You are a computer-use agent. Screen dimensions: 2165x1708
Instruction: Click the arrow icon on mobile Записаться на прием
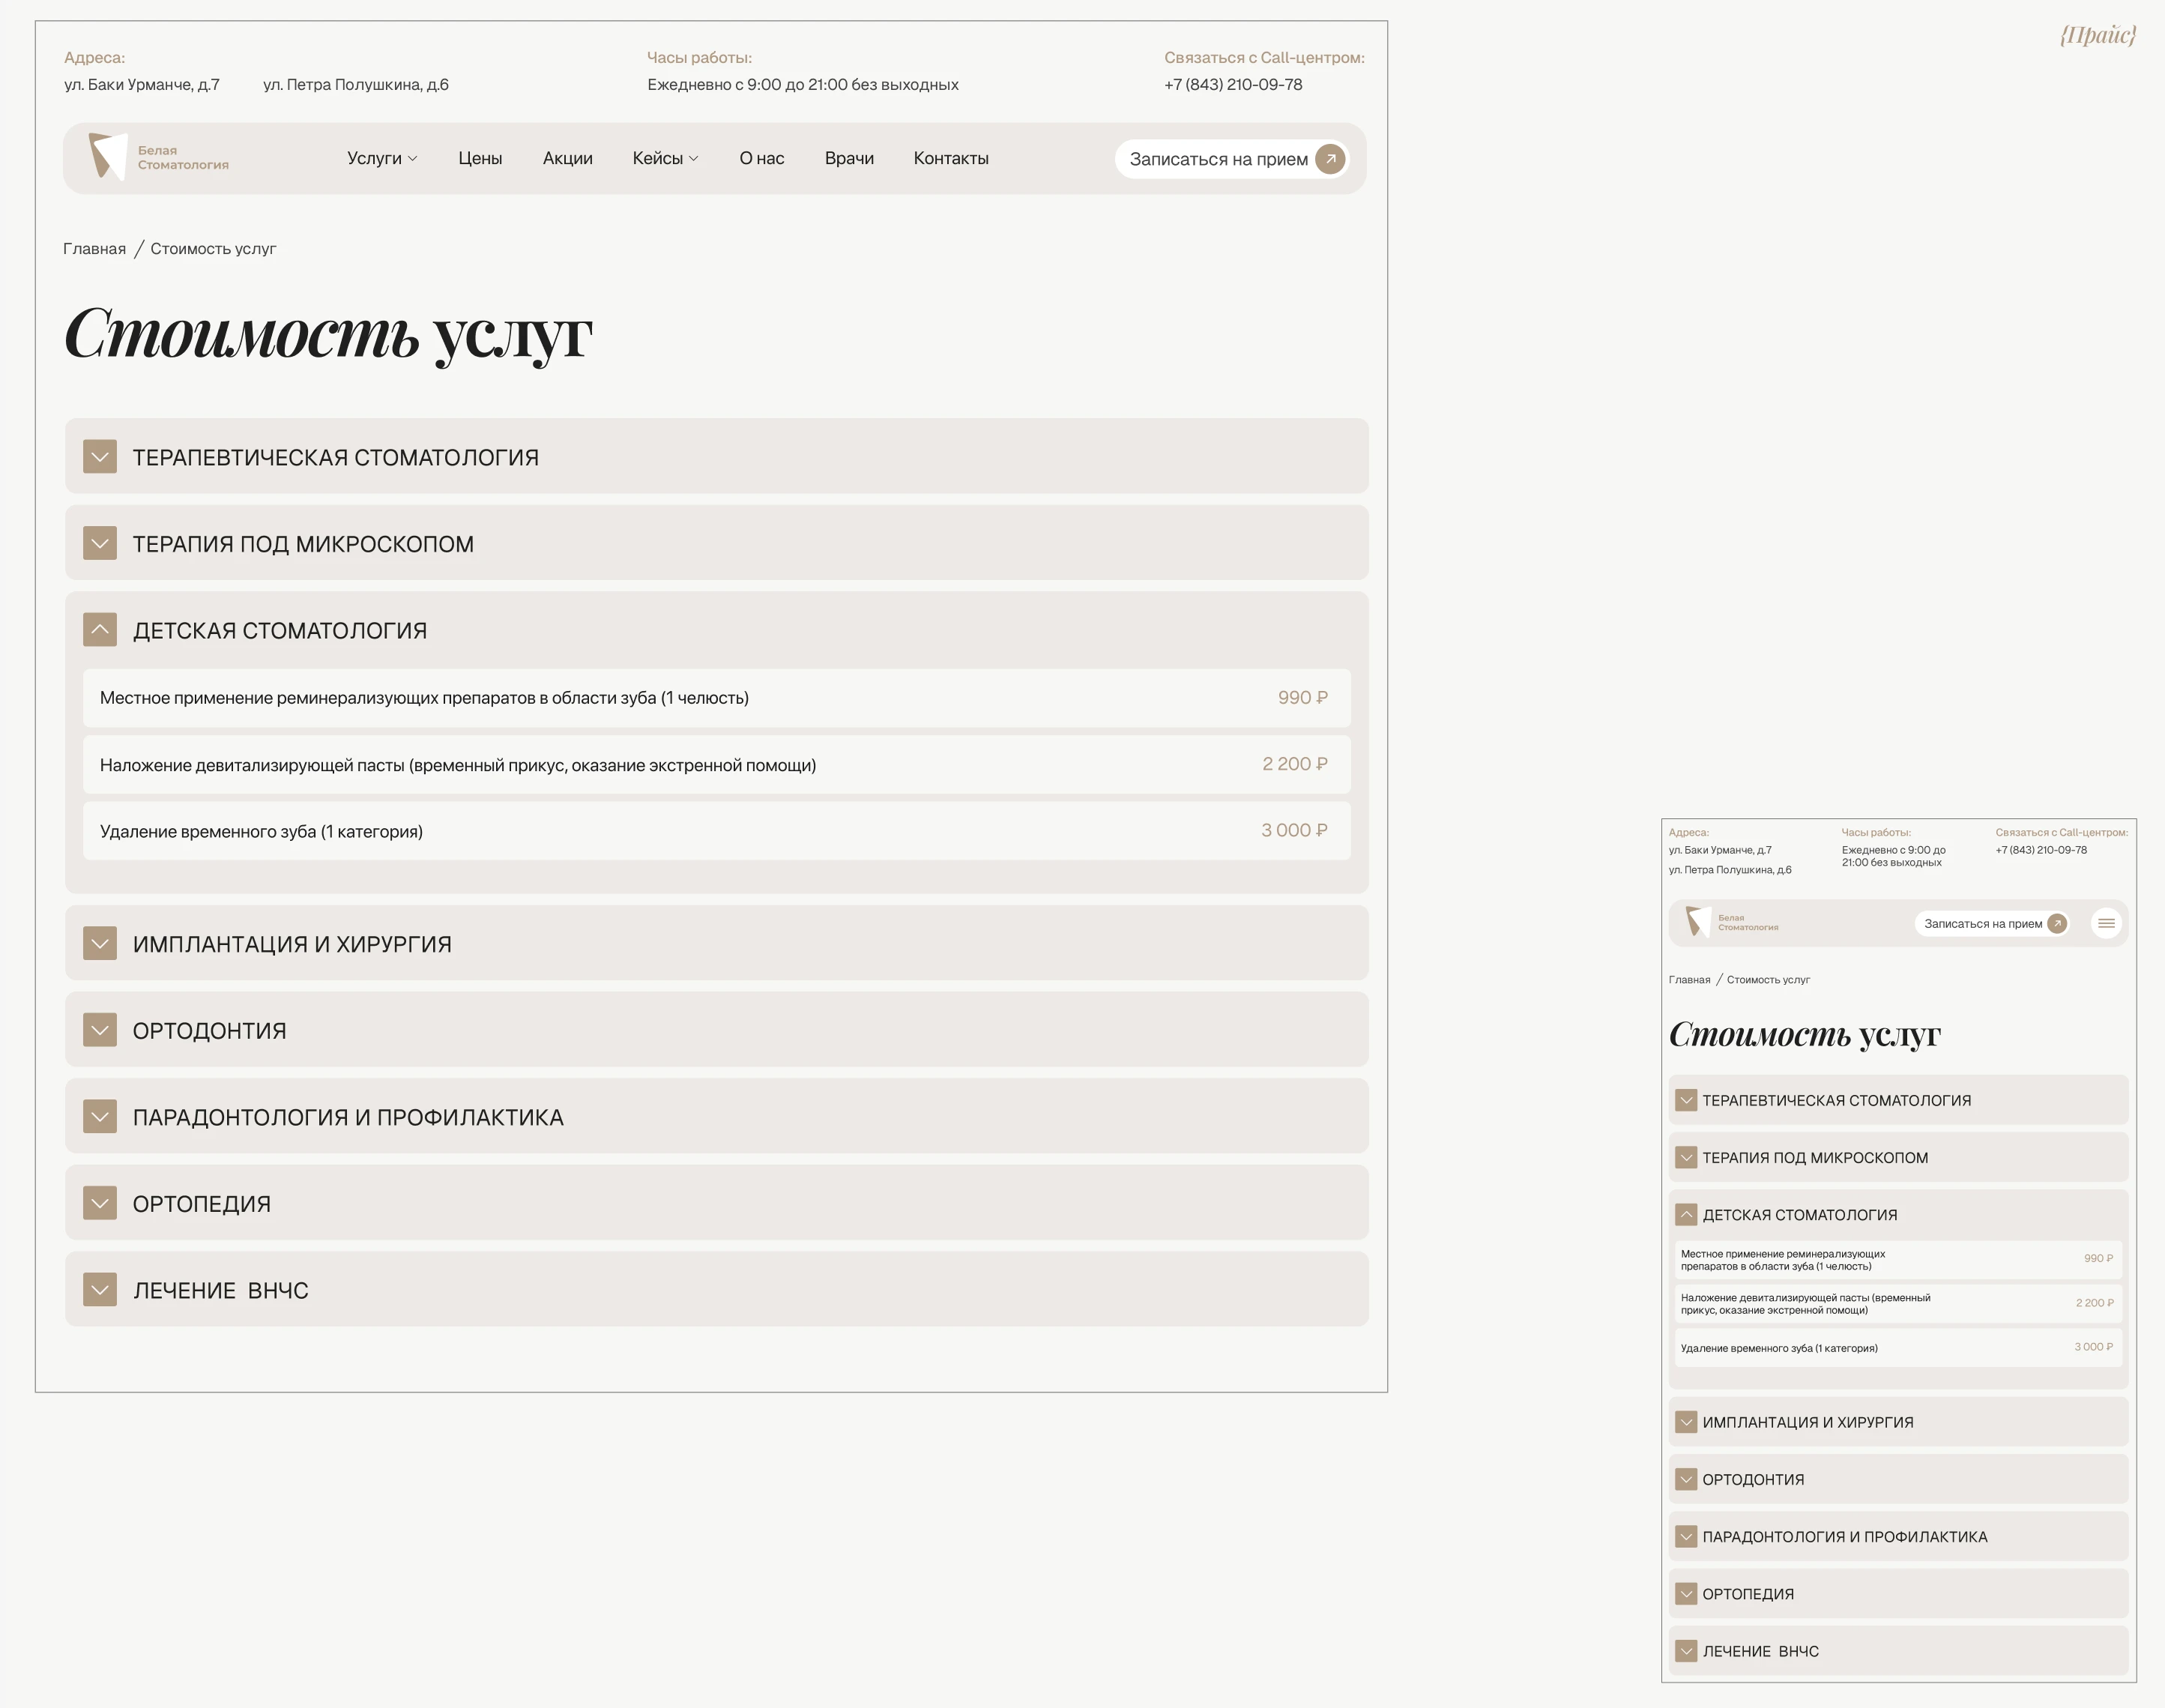point(2057,924)
